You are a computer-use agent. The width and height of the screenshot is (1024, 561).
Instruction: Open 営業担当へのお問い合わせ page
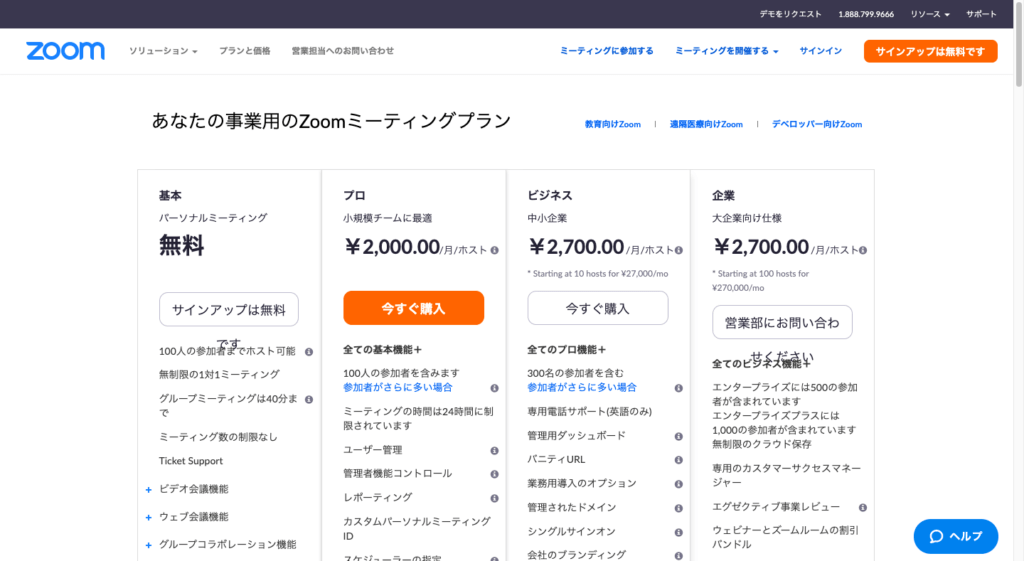[x=342, y=51]
